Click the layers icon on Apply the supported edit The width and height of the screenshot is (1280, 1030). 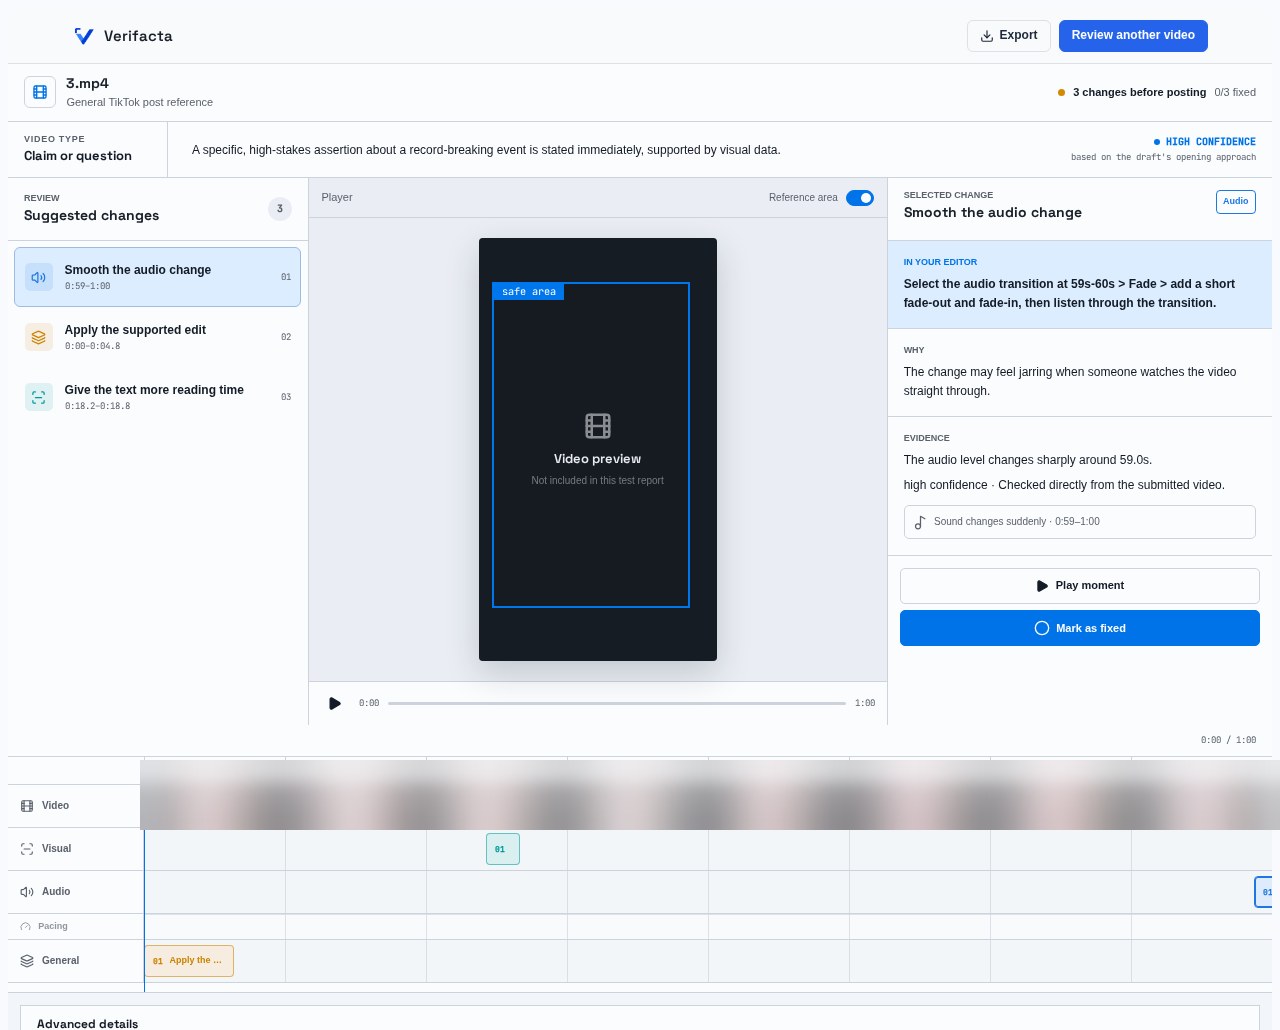pyautogui.click(x=39, y=337)
